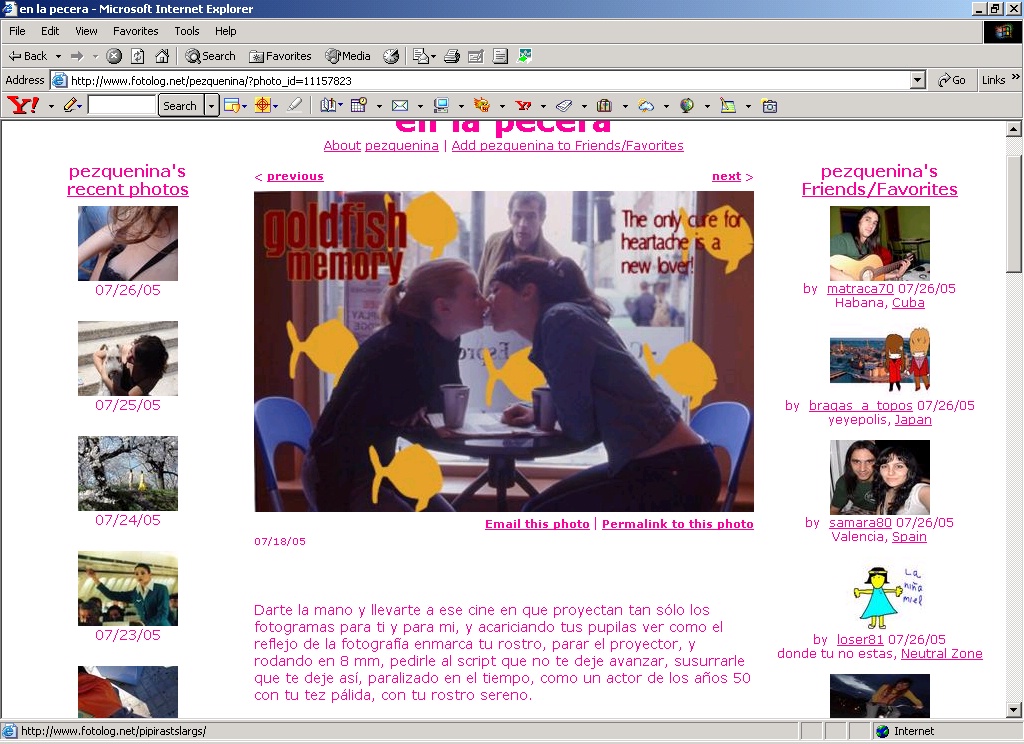The width and height of the screenshot is (1024, 744).
Task: Click the Back arrow toolbar button
Action: click(28, 56)
